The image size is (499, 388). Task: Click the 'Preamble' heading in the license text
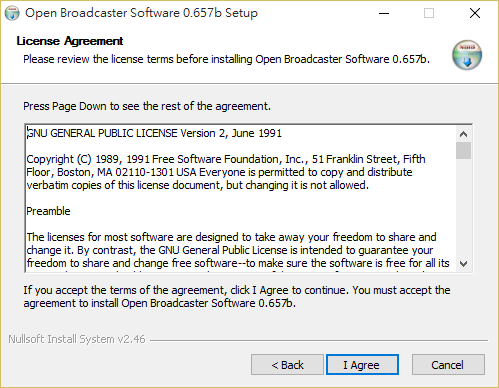(48, 211)
